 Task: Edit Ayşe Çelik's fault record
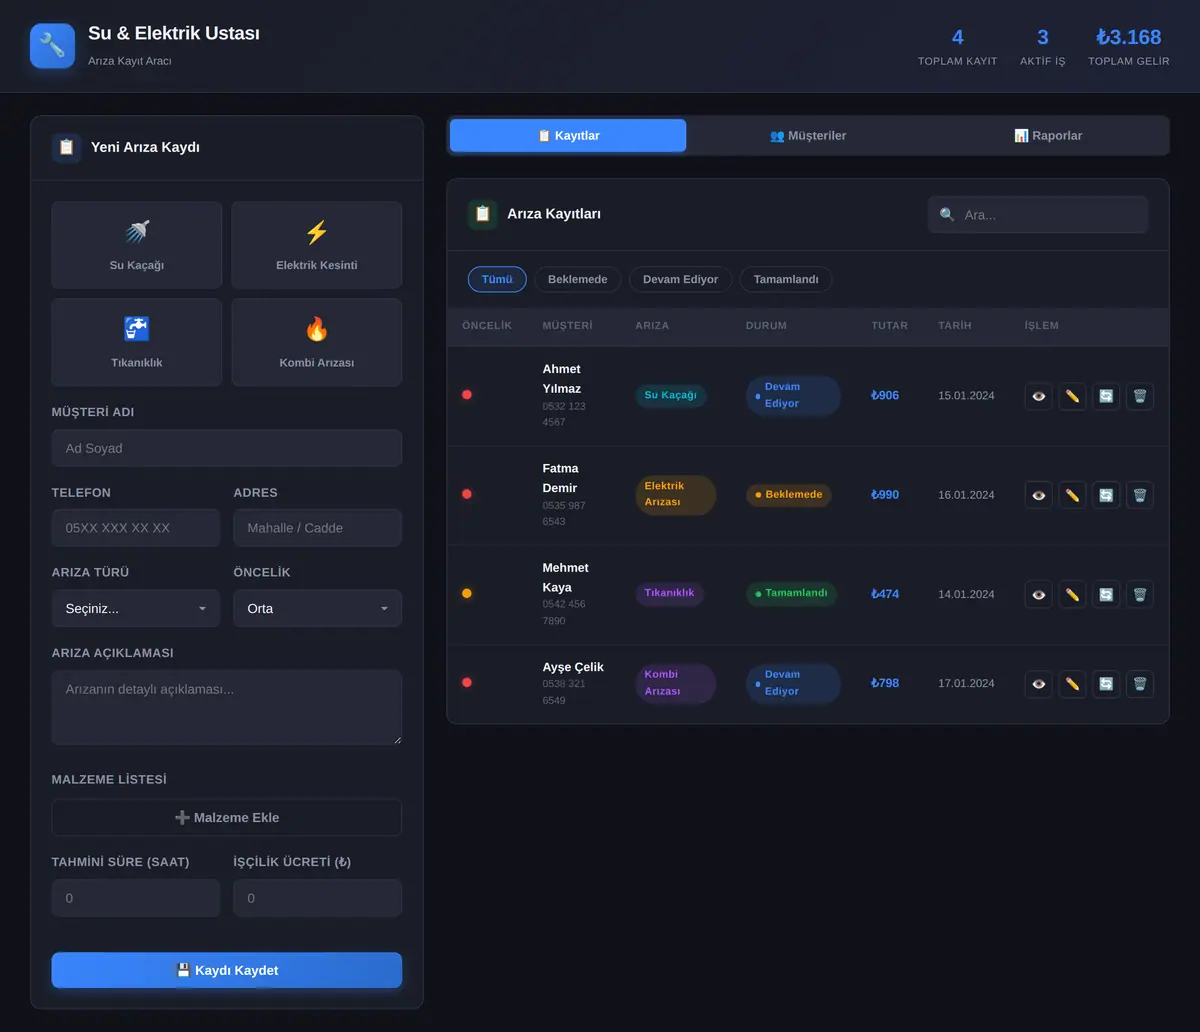pyautogui.click(x=1072, y=684)
